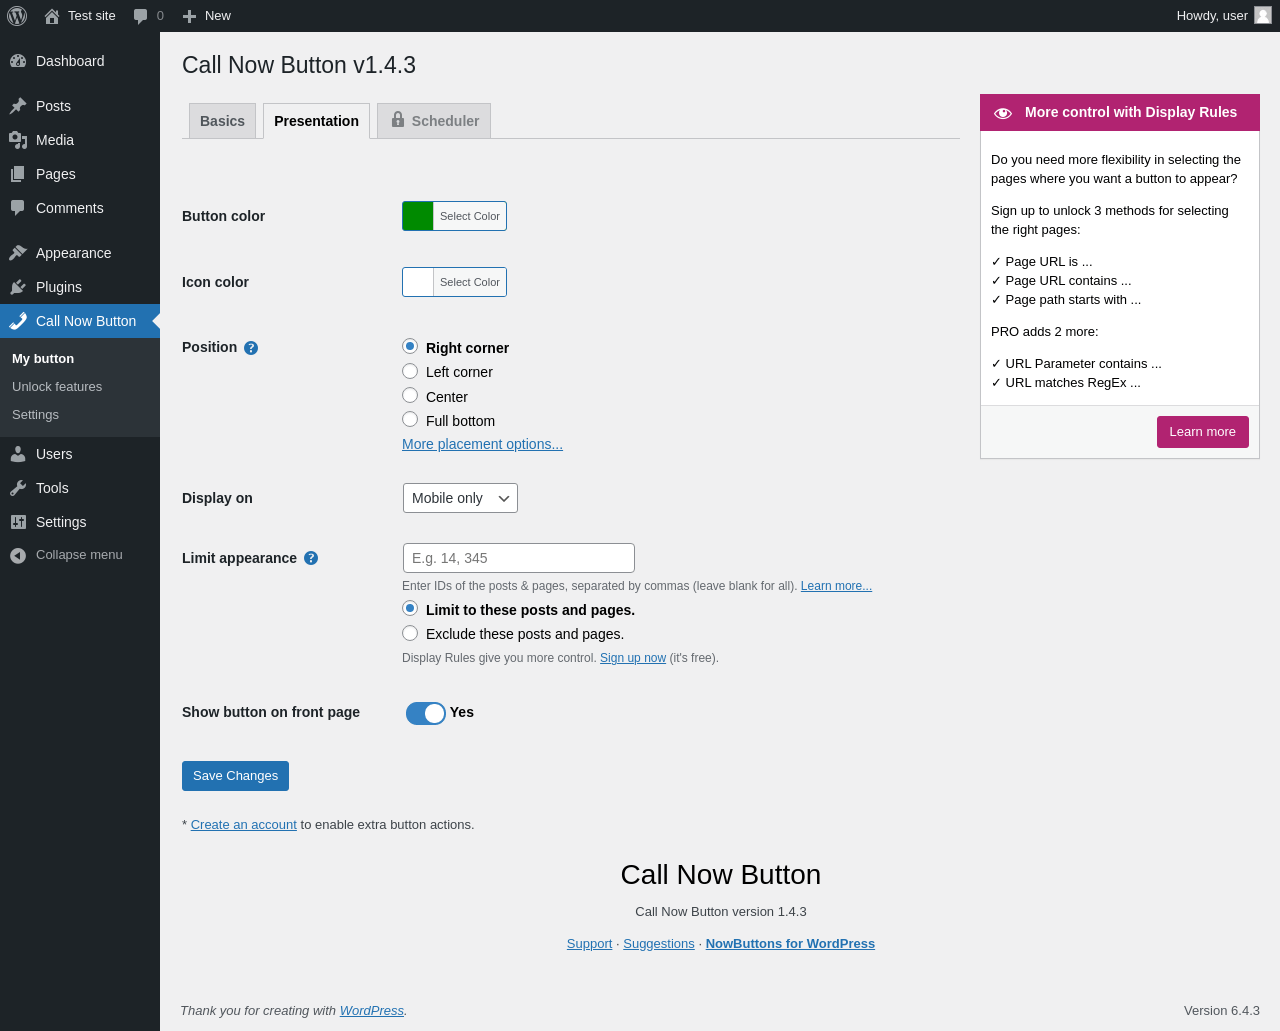This screenshot has width=1280, height=1031.
Task: Click Select Color for Icon color
Action: click(x=470, y=282)
